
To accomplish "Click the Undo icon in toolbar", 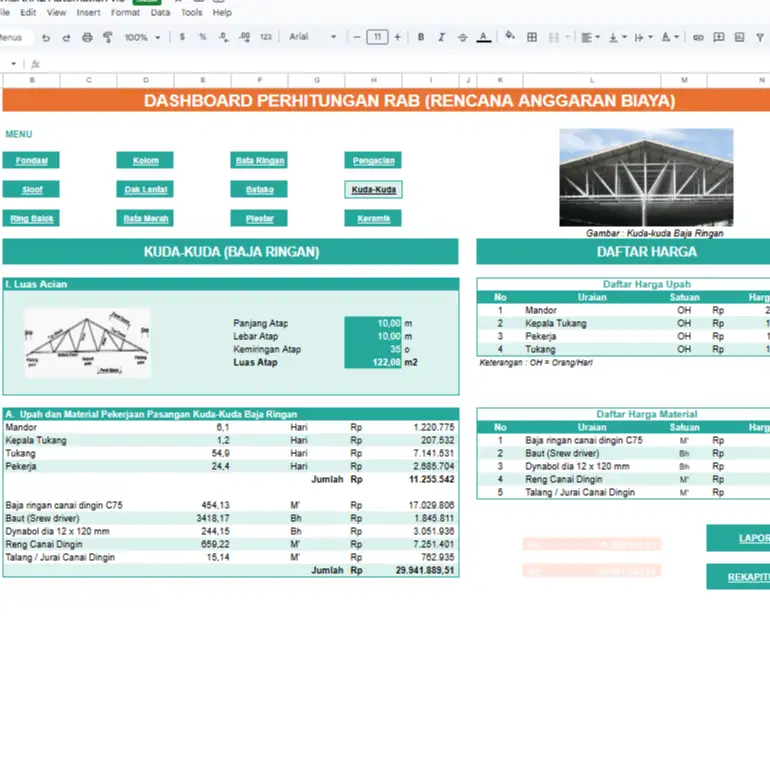I will click(x=46, y=37).
